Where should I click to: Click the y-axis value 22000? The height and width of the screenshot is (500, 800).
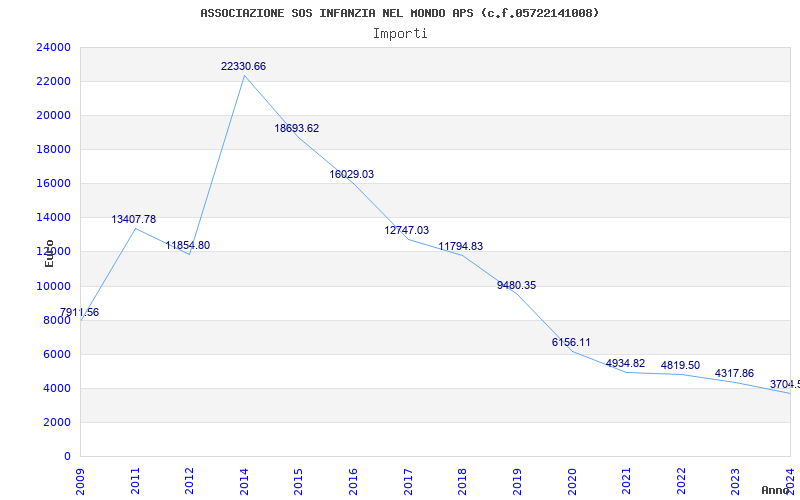pos(53,82)
